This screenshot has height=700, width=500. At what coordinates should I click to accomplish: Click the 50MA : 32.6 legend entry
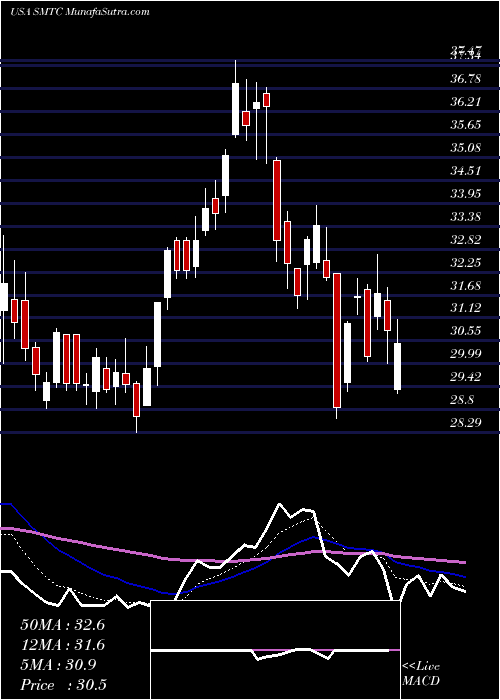click(62, 625)
